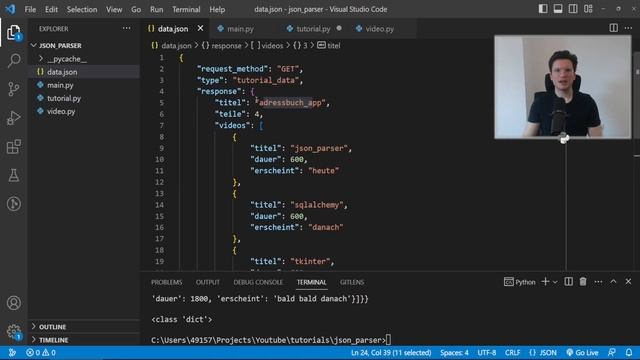
Task: Open the File menu
Action: 30,9
